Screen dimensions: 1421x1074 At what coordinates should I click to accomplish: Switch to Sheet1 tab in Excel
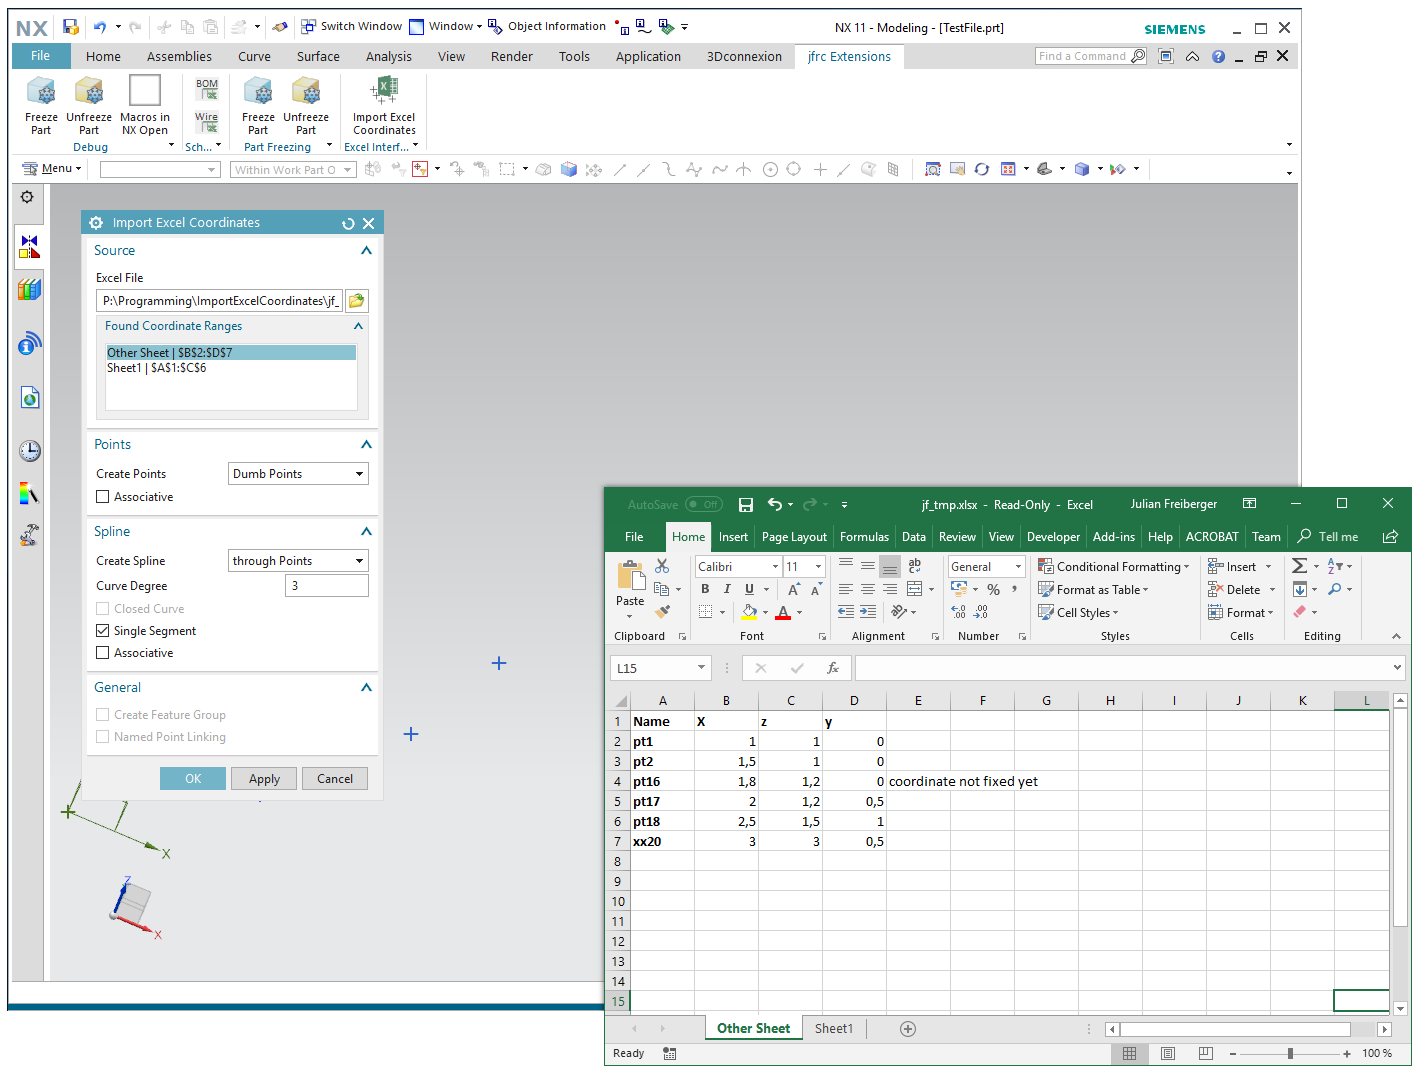coord(834,1029)
